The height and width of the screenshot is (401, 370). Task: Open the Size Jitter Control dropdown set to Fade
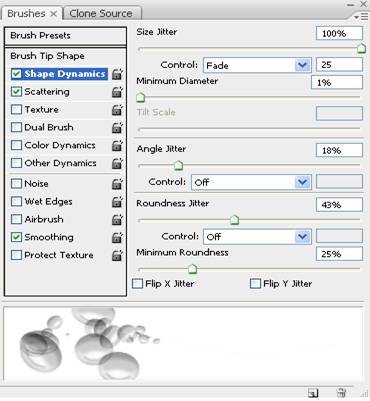tap(257, 65)
